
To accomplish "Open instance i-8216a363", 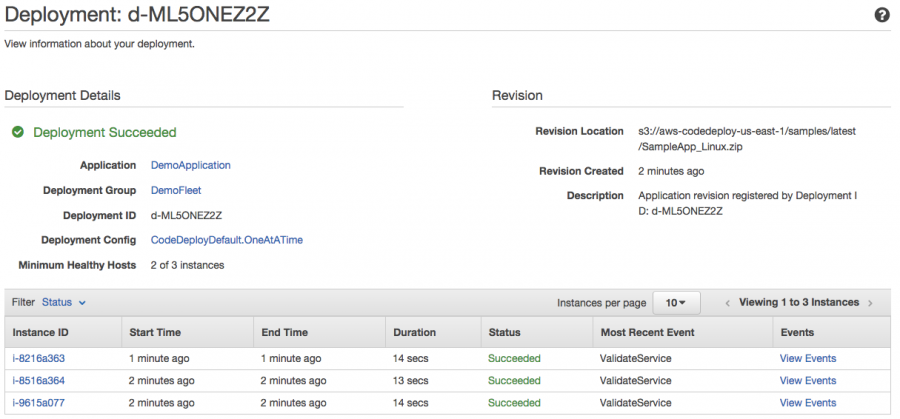I will click(38, 359).
